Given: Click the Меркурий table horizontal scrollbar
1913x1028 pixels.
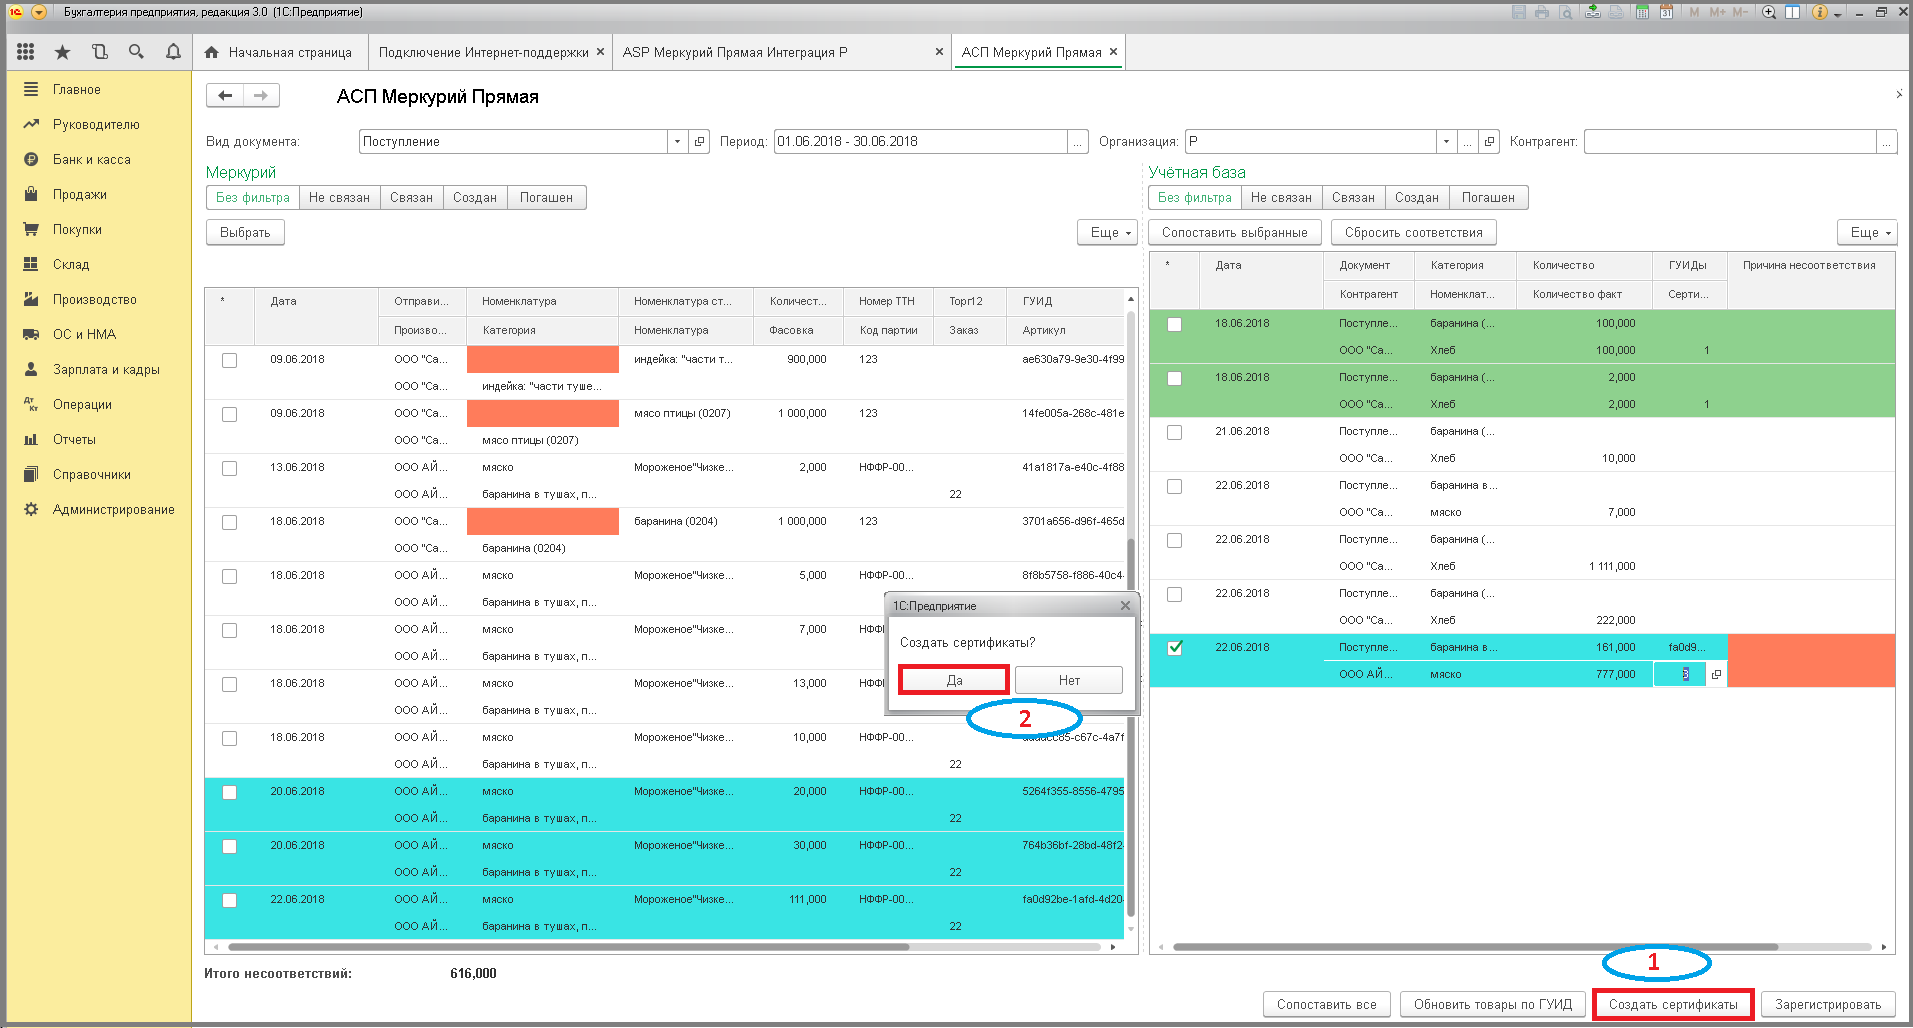Looking at the screenshot, I should tap(568, 947).
